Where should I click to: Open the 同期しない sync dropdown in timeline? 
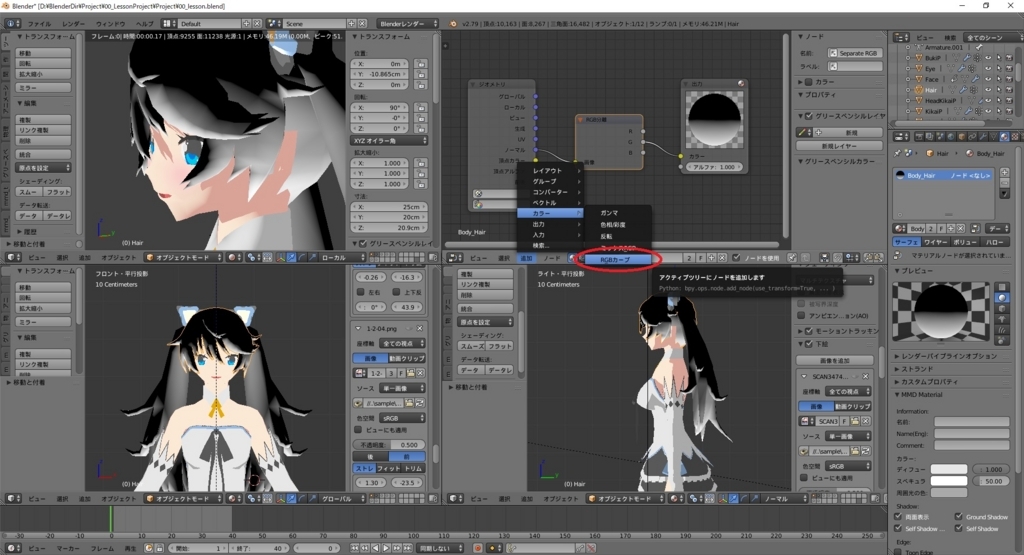click(441, 548)
